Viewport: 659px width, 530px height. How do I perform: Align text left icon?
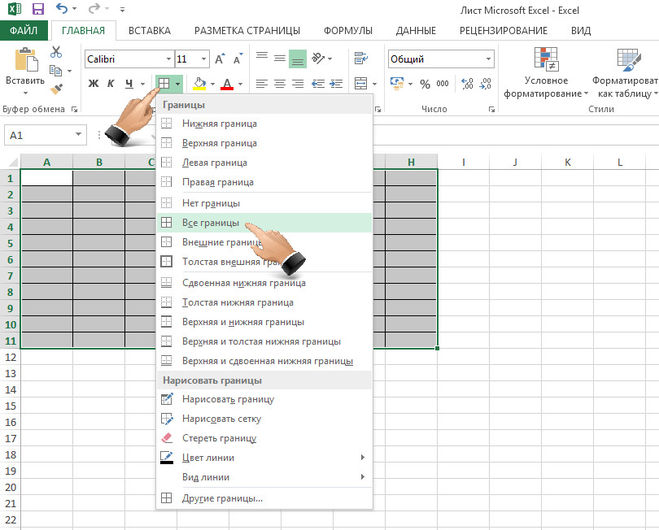pos(262,84)
